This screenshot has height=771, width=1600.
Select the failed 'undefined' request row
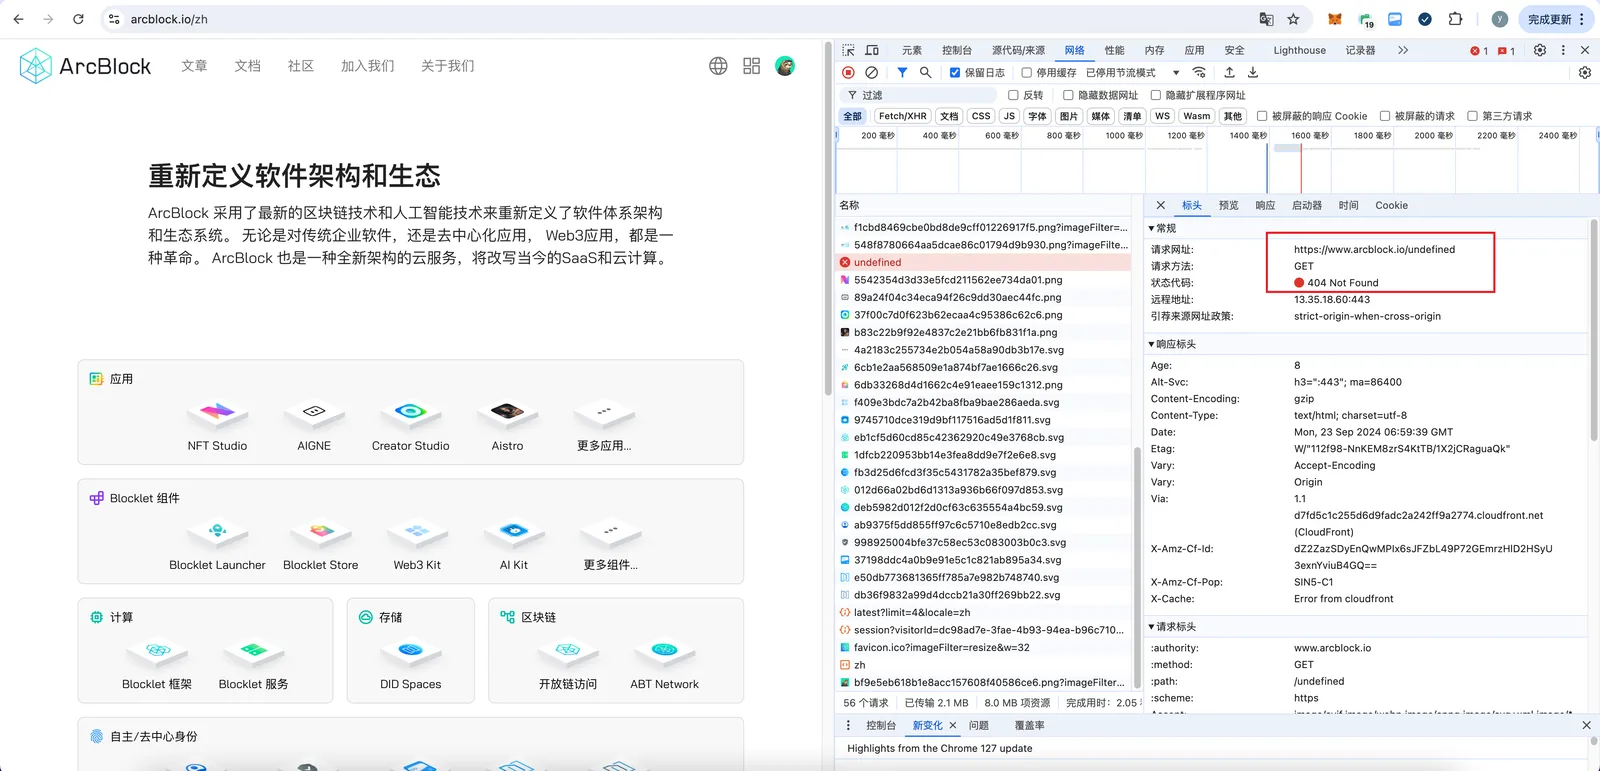[984, 262]
